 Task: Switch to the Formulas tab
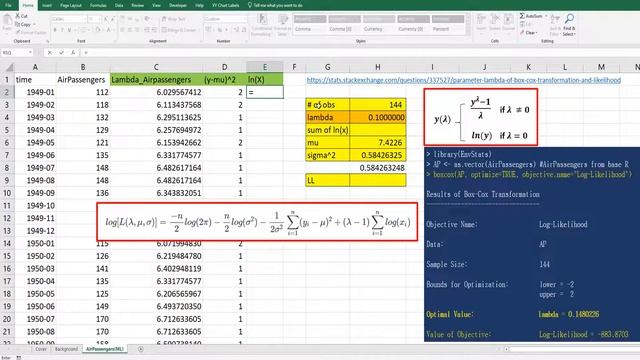click(x=98, y=5)
